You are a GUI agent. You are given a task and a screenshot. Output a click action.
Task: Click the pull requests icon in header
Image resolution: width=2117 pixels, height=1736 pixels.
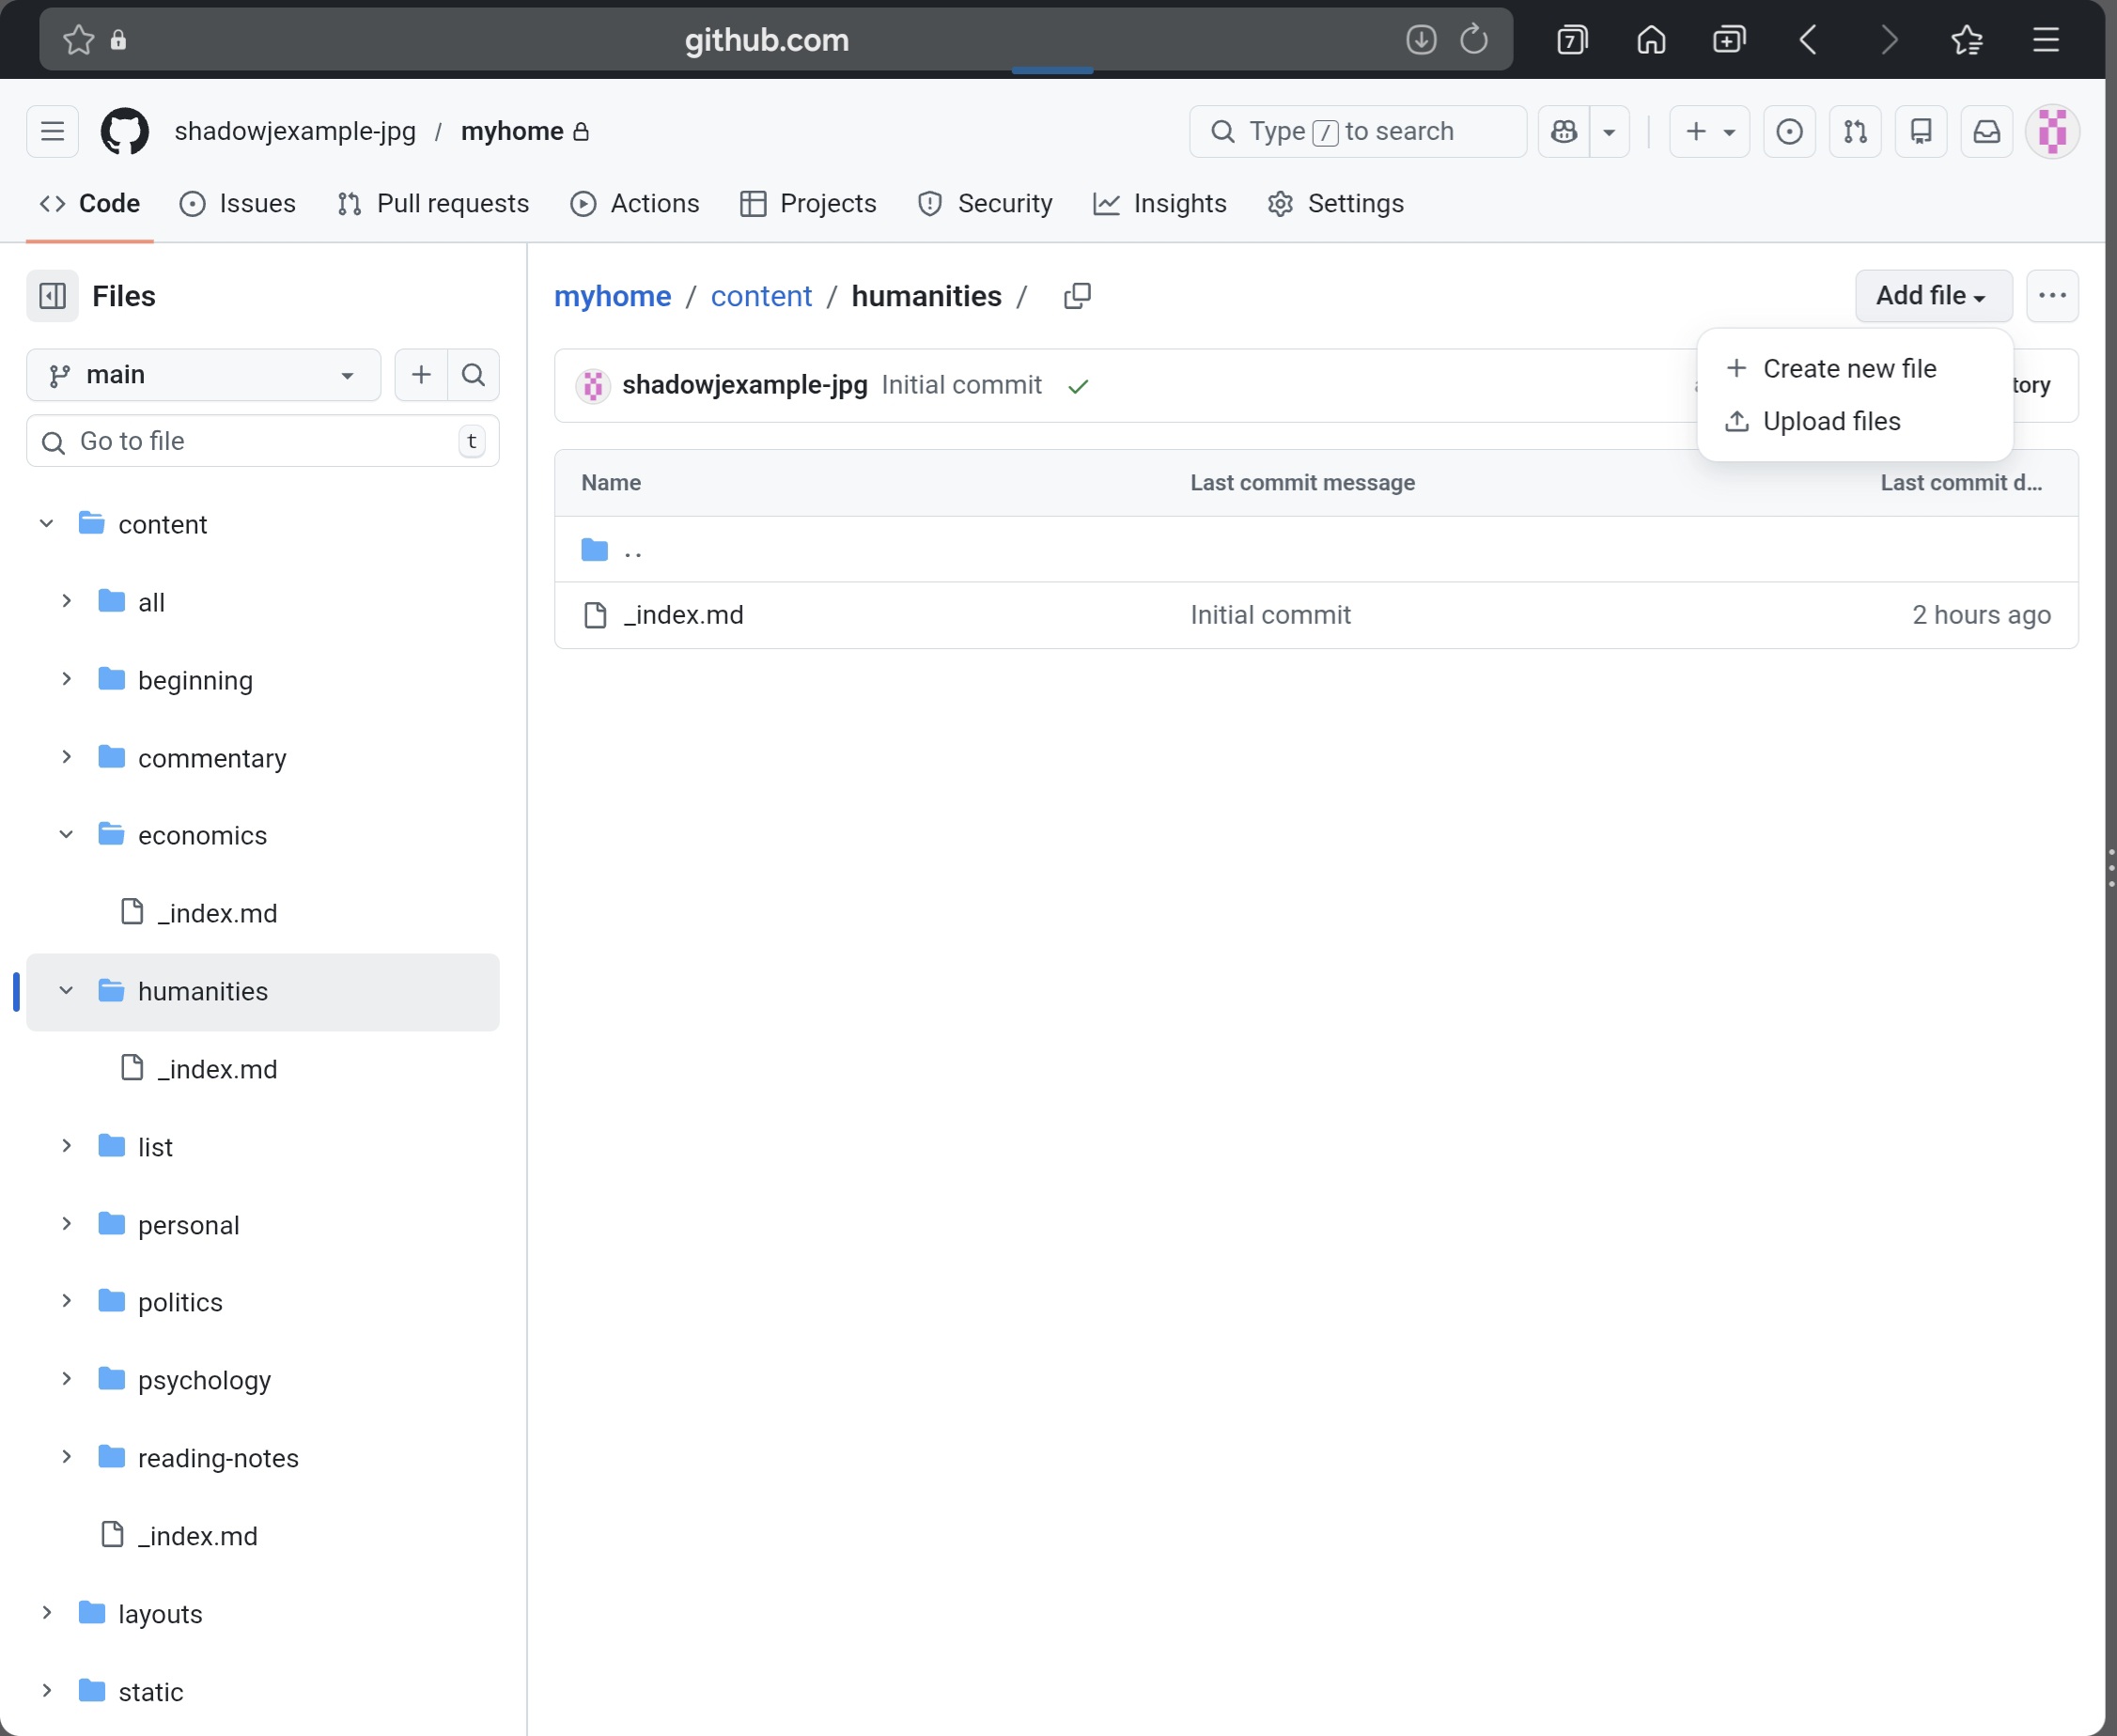coord(1855,131)
